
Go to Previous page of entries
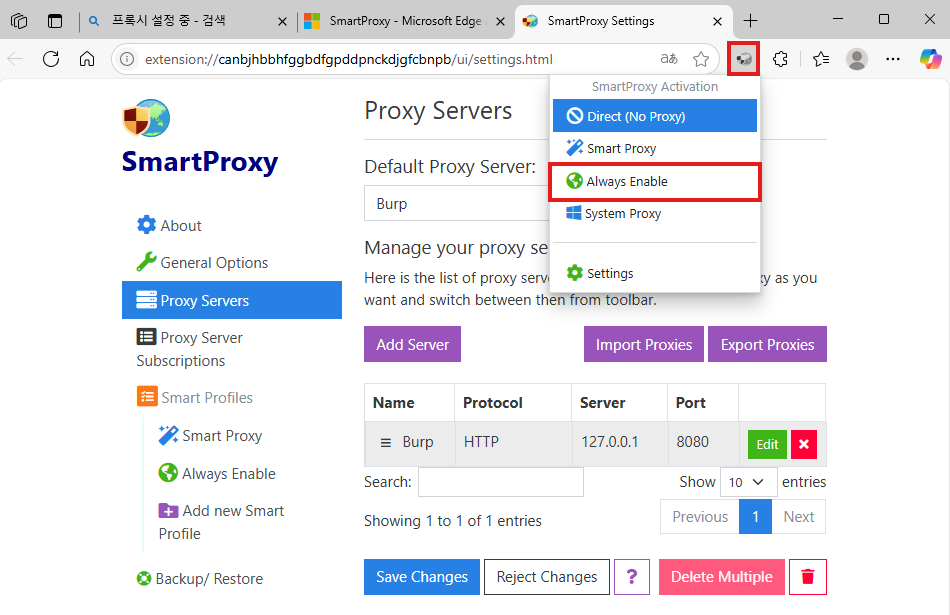click(x=700, y=517)
